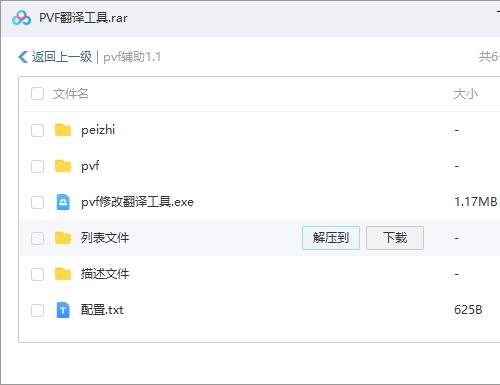Viewport: 500px width, 385px height.
Task: Click the Baidu Netdisk cloud logo icon
Action: coord(21,18)
